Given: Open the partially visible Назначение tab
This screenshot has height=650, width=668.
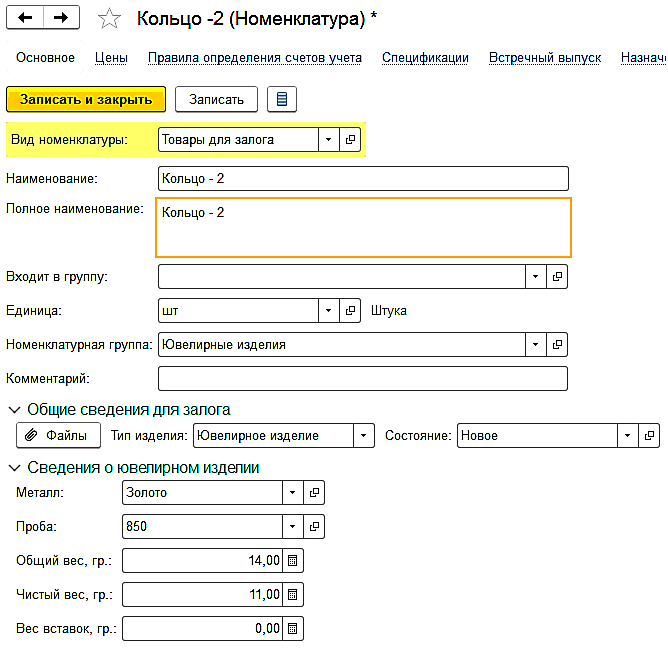Looking at the screenshot, I should pos(644,58).
